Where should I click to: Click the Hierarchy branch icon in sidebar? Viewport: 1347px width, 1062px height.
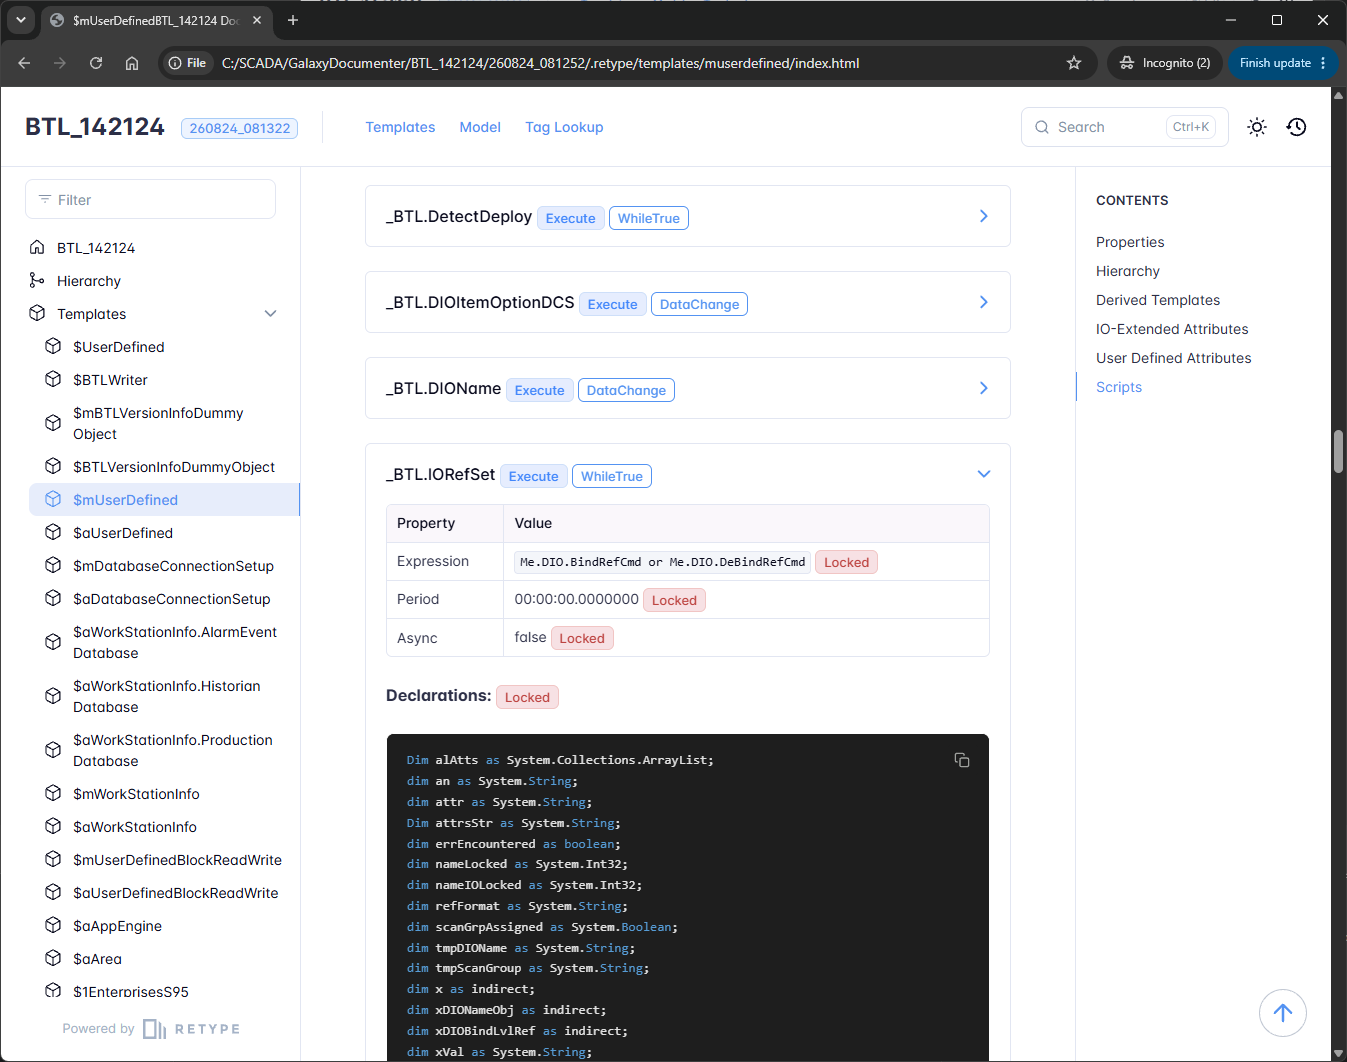coord(37,280)
